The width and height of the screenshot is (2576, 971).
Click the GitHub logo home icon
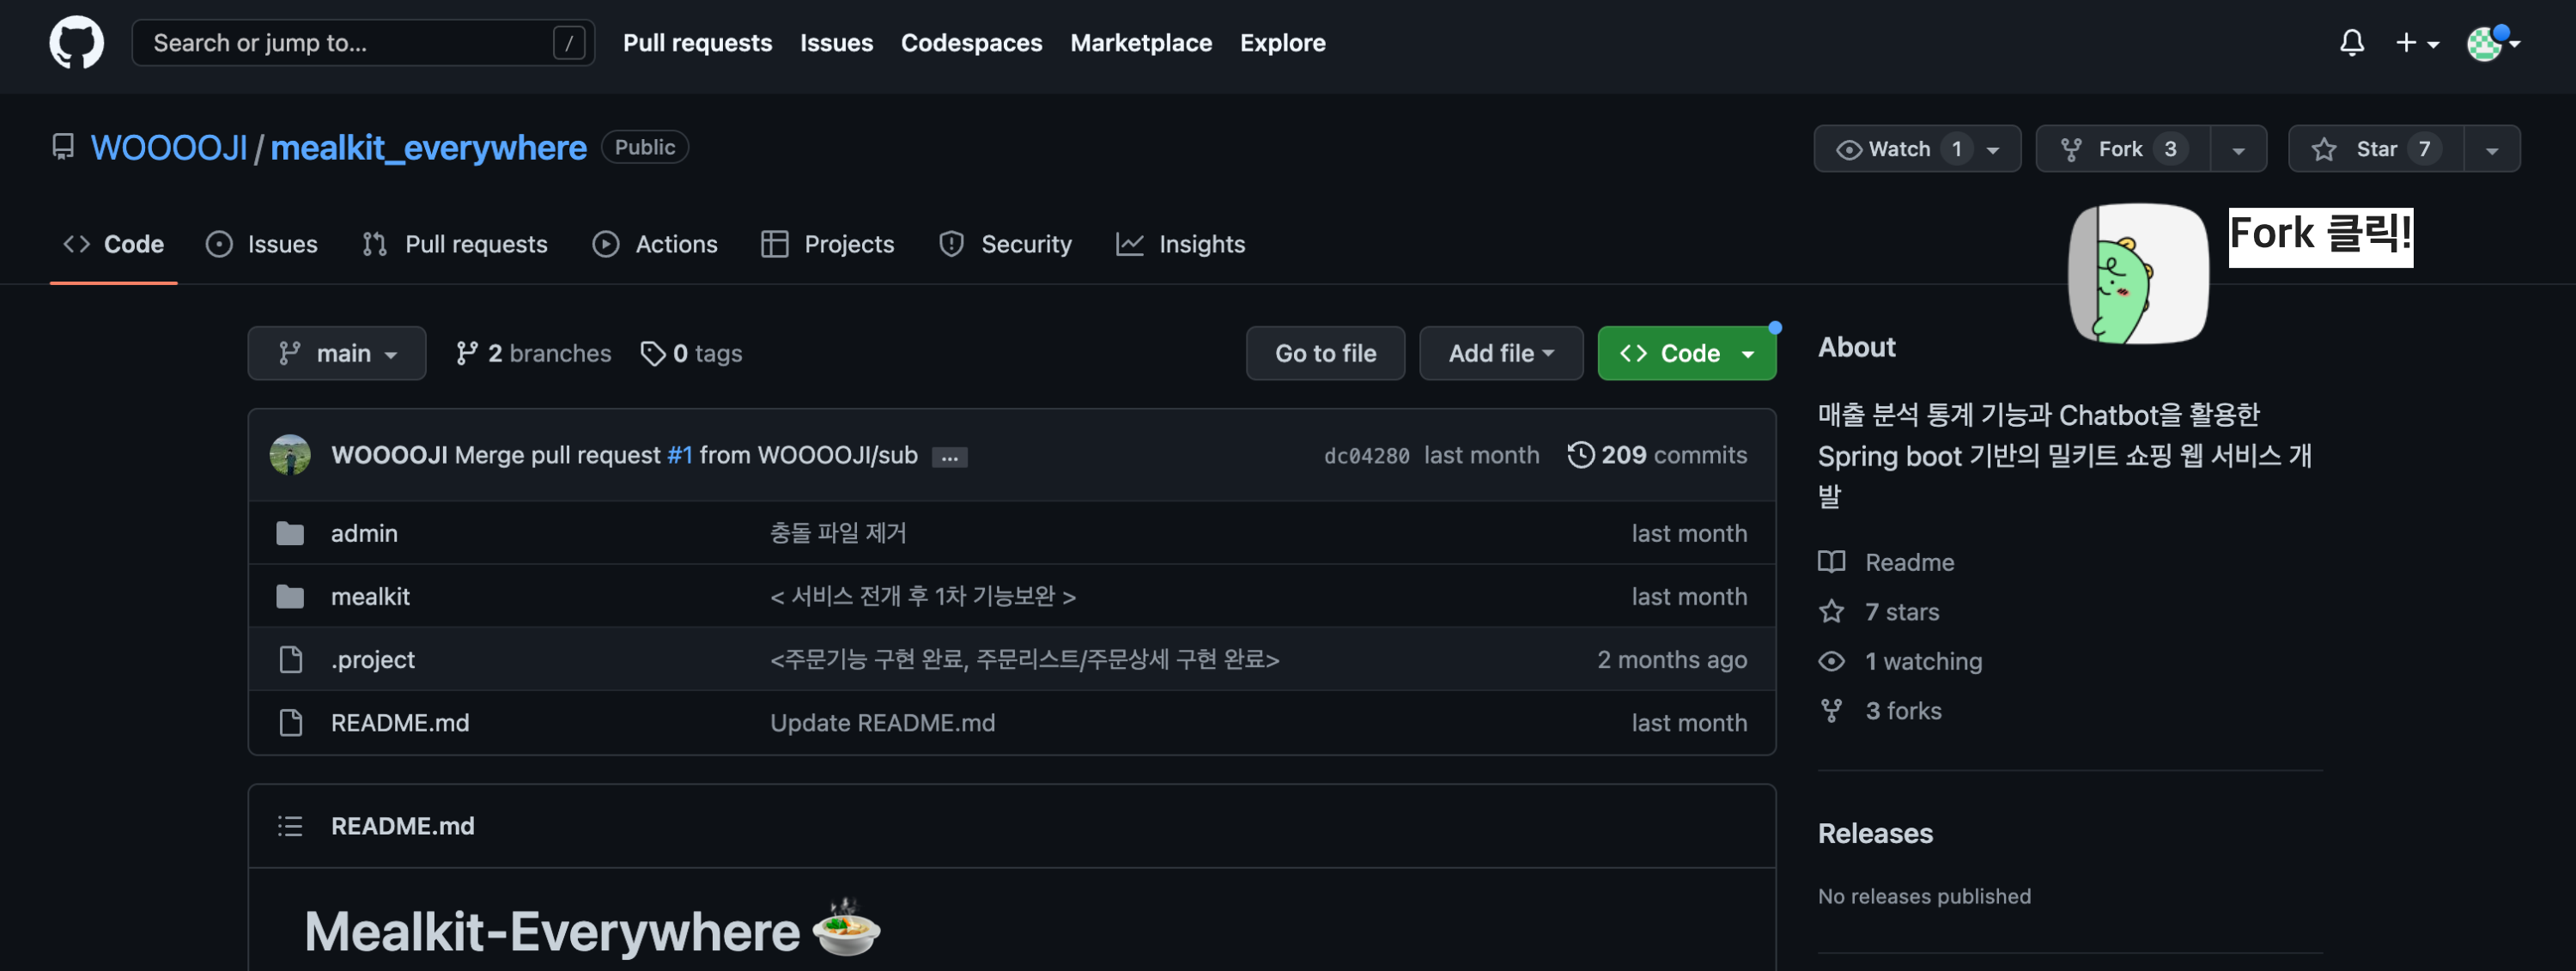click(x=76, y=43)
